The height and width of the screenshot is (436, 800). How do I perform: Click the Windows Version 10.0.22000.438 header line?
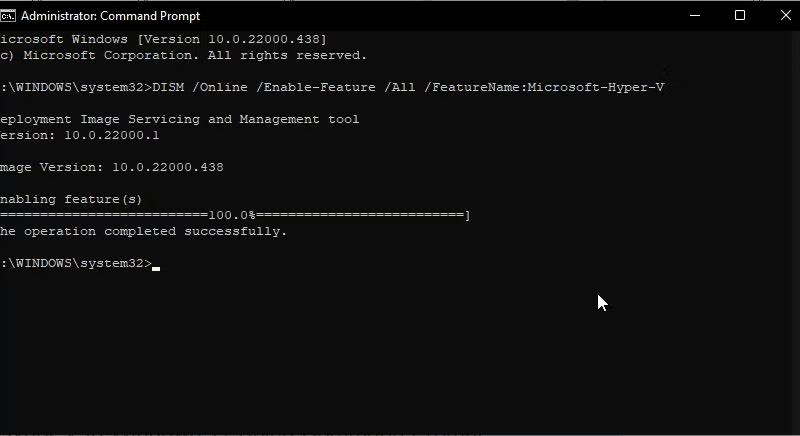[x=163, y=39]
